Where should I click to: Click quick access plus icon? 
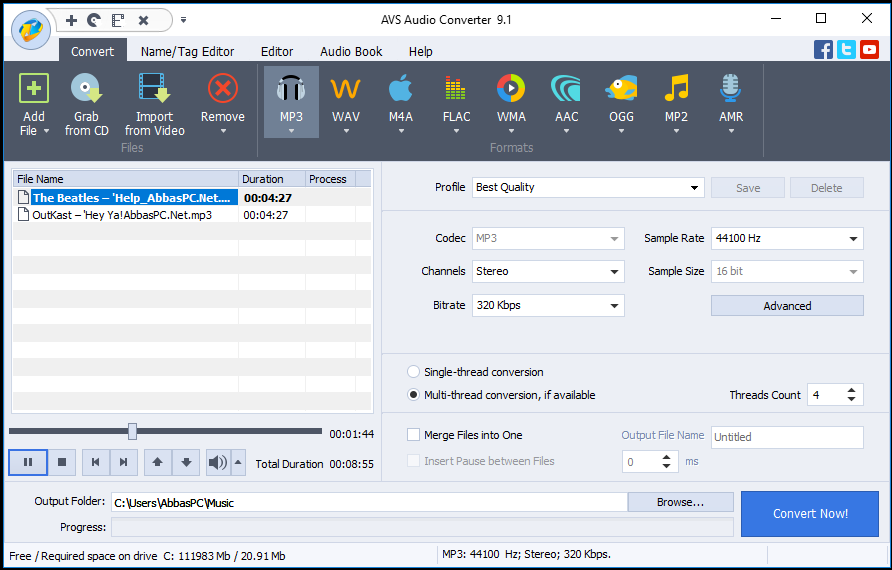click(71, 20)
